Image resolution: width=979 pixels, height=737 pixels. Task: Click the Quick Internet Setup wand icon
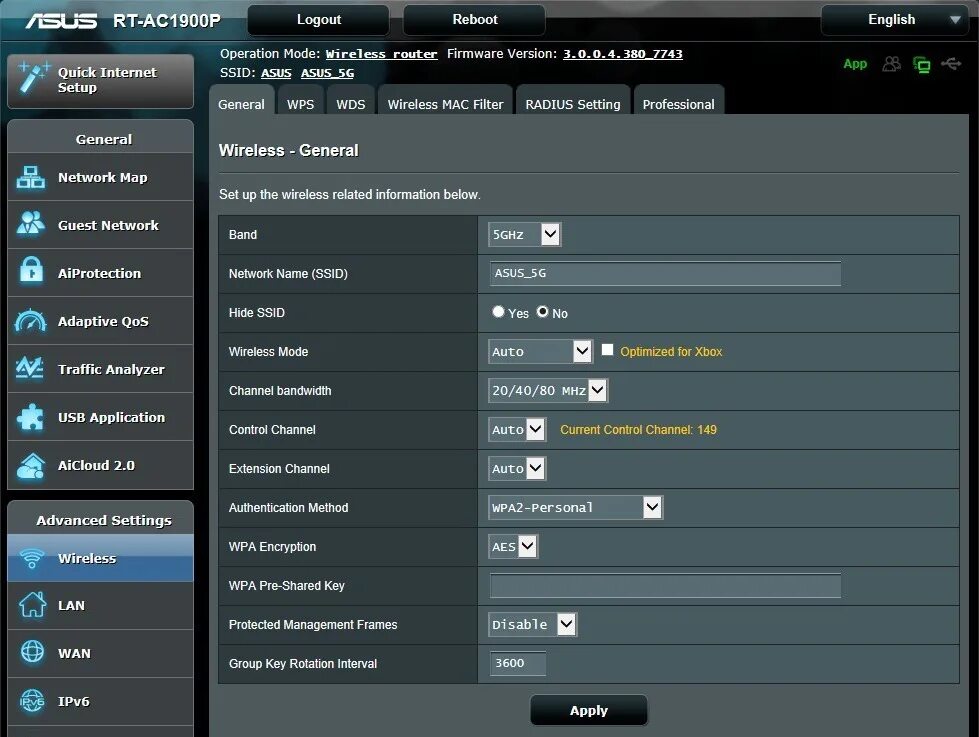(x=34, y=77)
